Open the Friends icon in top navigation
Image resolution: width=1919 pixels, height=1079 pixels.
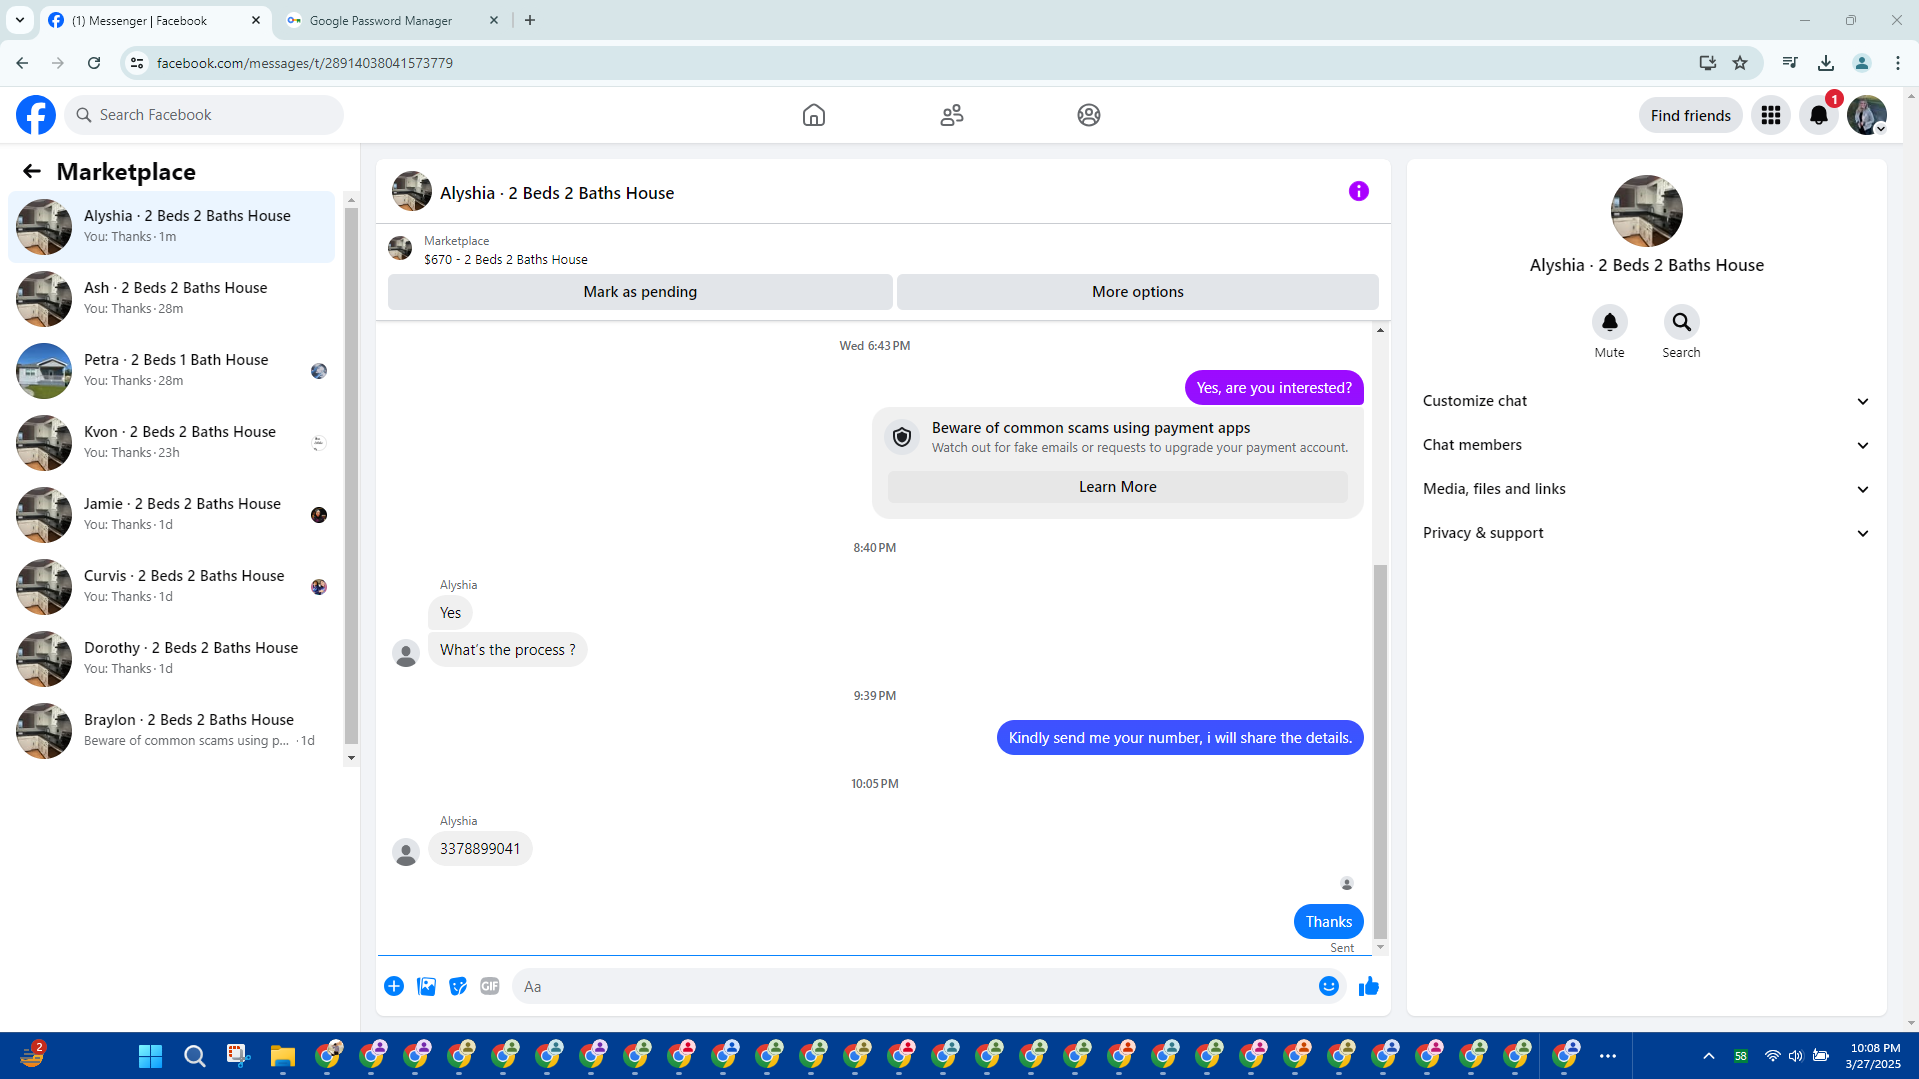952,115
